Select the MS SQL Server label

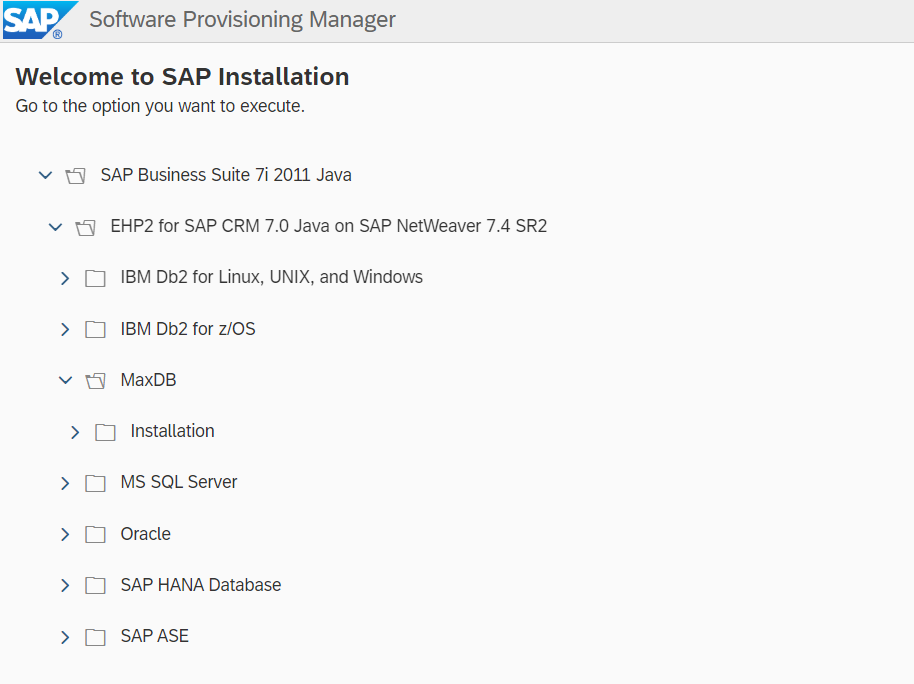coord(179,482)
